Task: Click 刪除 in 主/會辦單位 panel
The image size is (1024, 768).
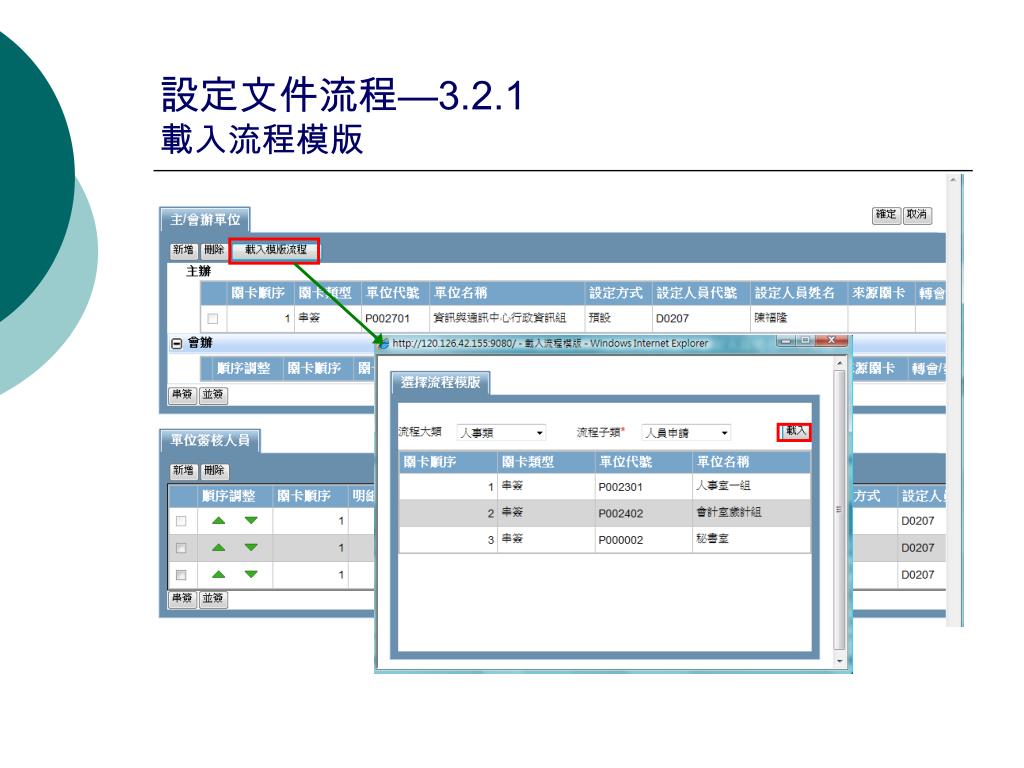Action: coord(214,250)
